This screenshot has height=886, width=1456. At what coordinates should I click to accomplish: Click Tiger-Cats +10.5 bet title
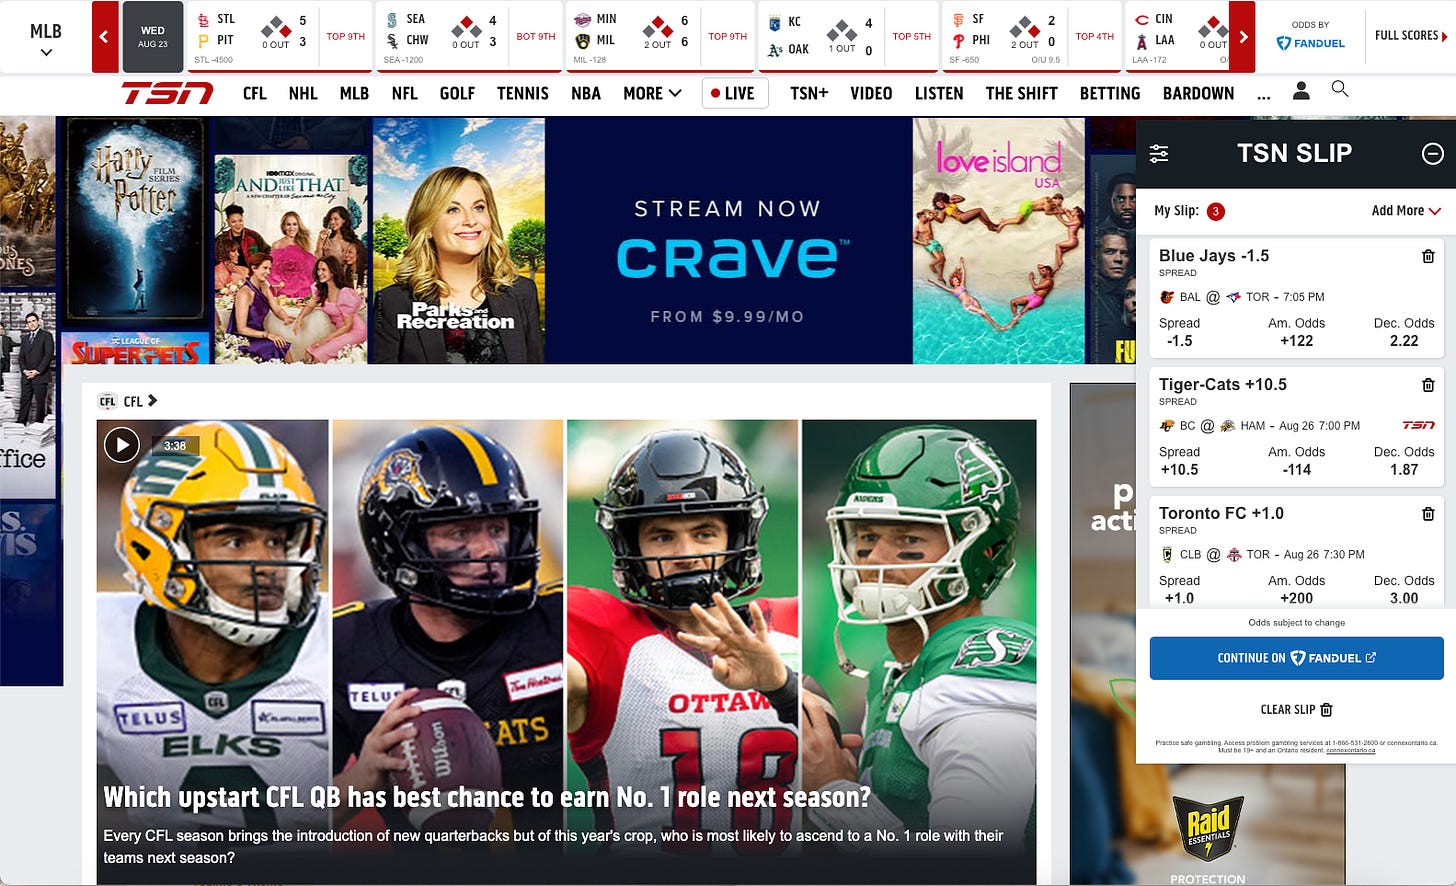tap(1223, 385)
